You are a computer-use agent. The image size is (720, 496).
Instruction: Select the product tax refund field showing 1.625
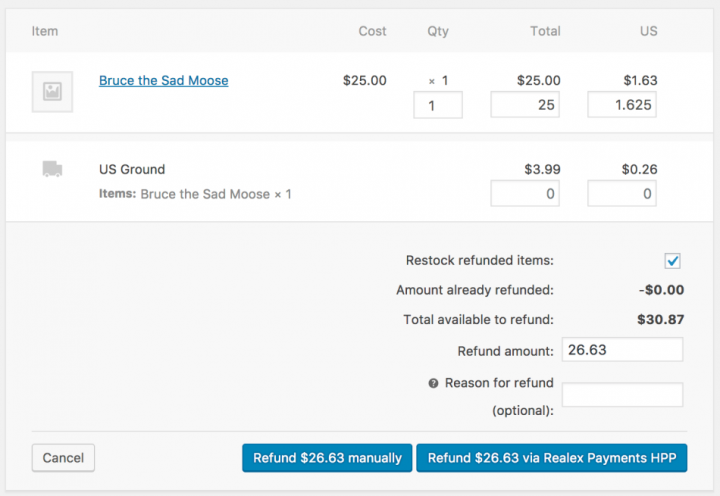point(622,105)
